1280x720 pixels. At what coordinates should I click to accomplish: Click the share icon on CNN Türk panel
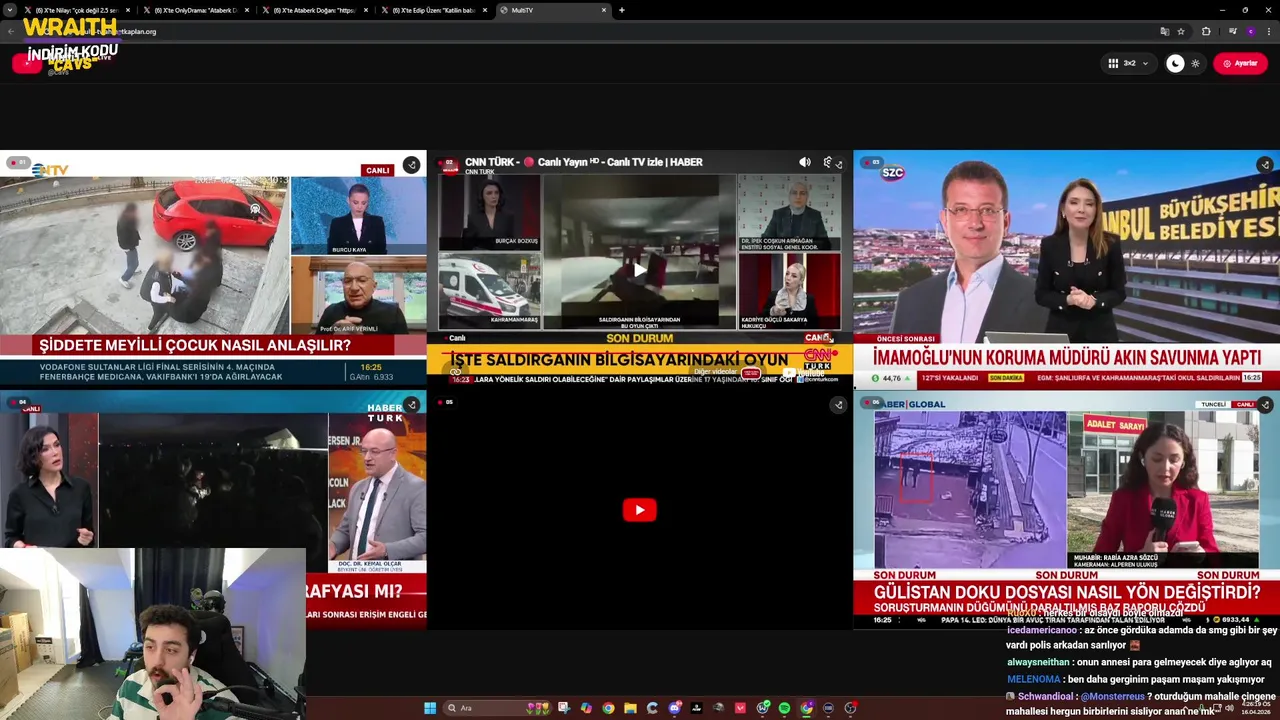click(x=838, y=165)
